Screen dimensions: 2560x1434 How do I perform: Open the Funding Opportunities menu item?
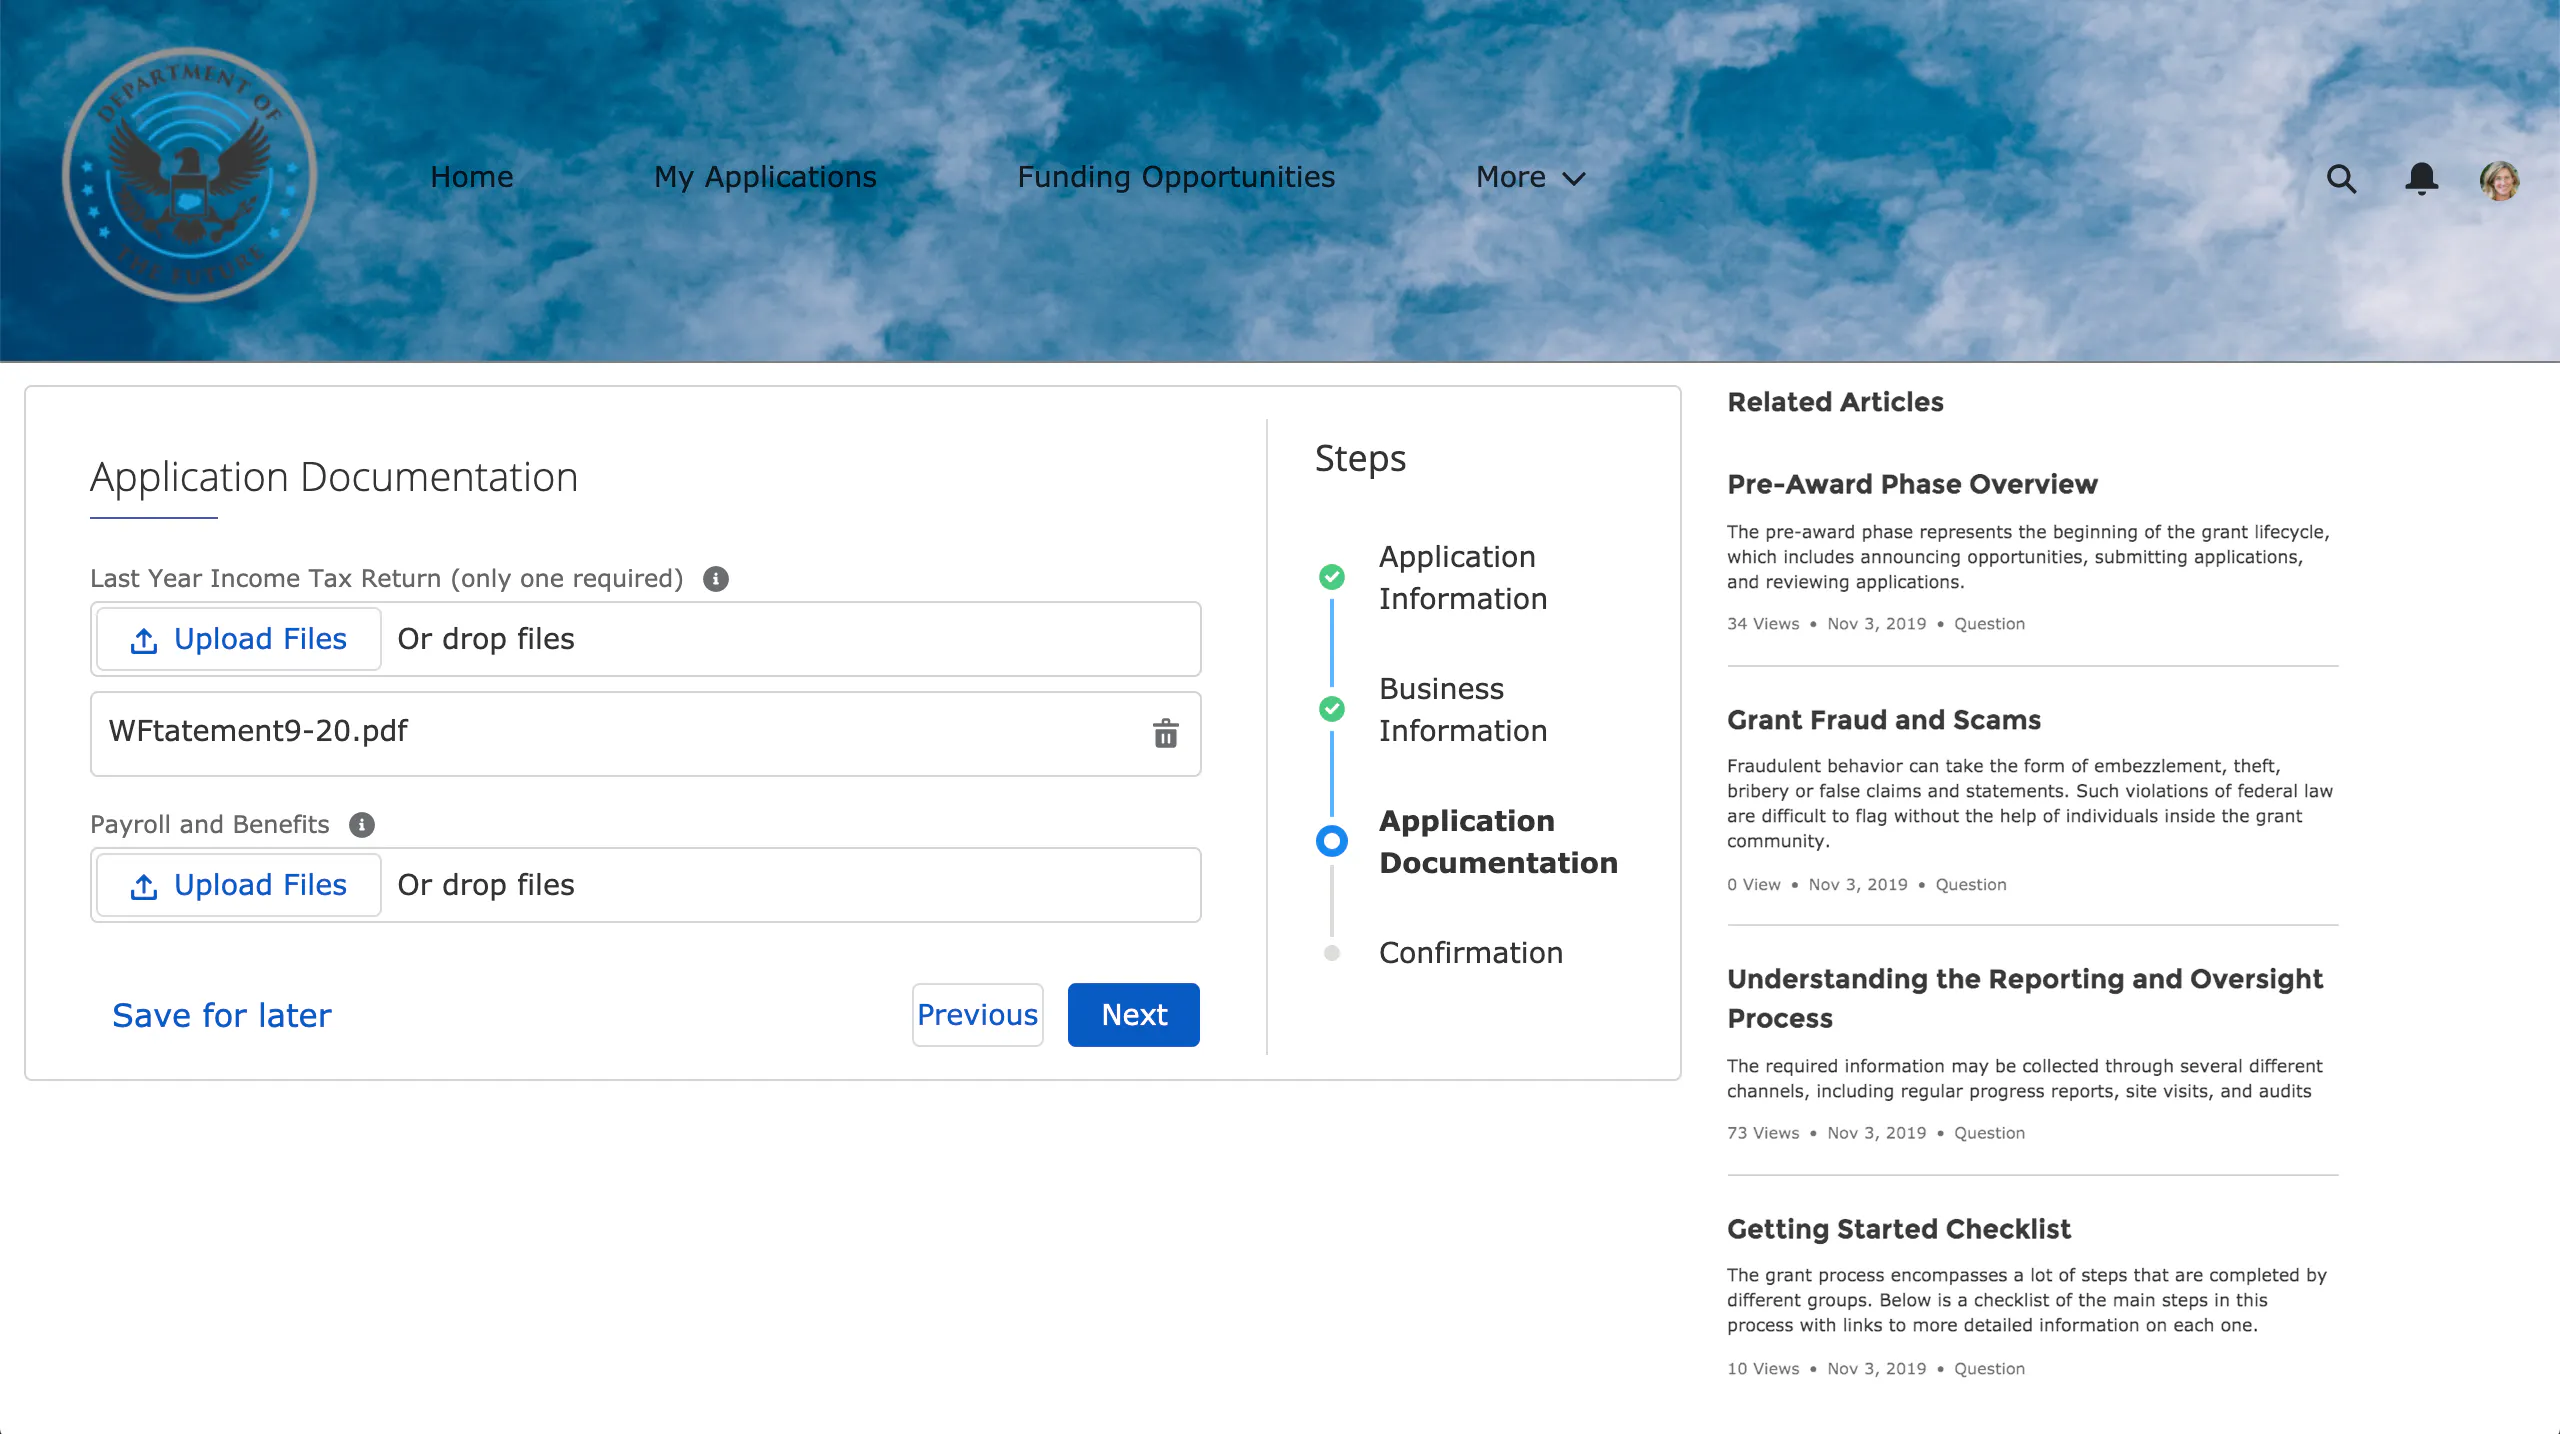tap(1176, 177)
